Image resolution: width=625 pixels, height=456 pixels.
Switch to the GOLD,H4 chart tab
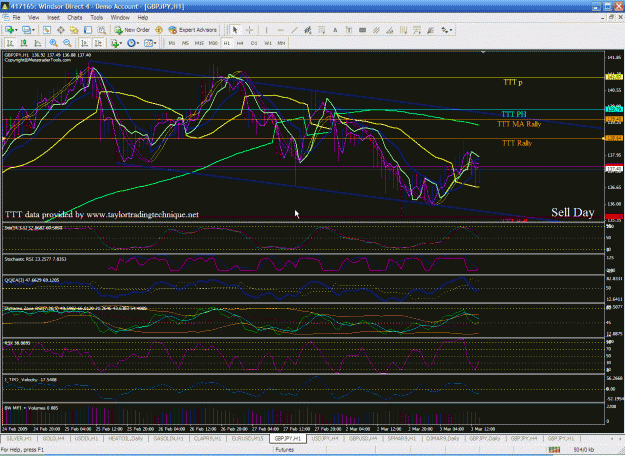pyautogui.click(x=53, y=438)
